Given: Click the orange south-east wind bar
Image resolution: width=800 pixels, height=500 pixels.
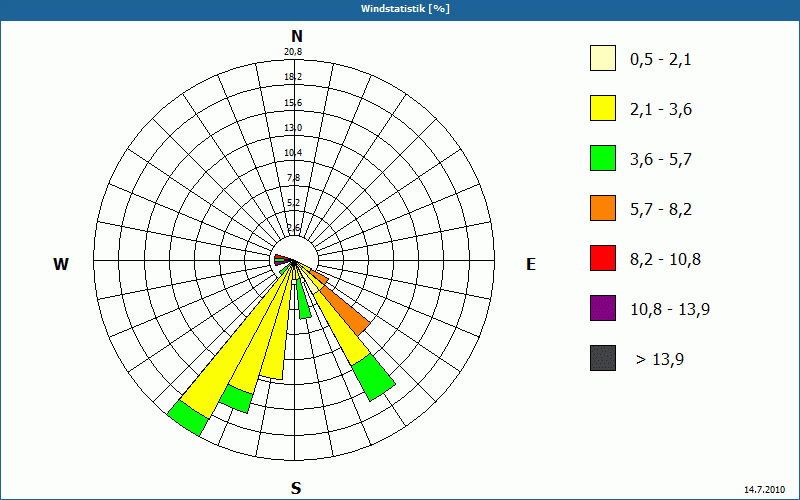Looking at the screenshot, I should click(x=345, y=309).
